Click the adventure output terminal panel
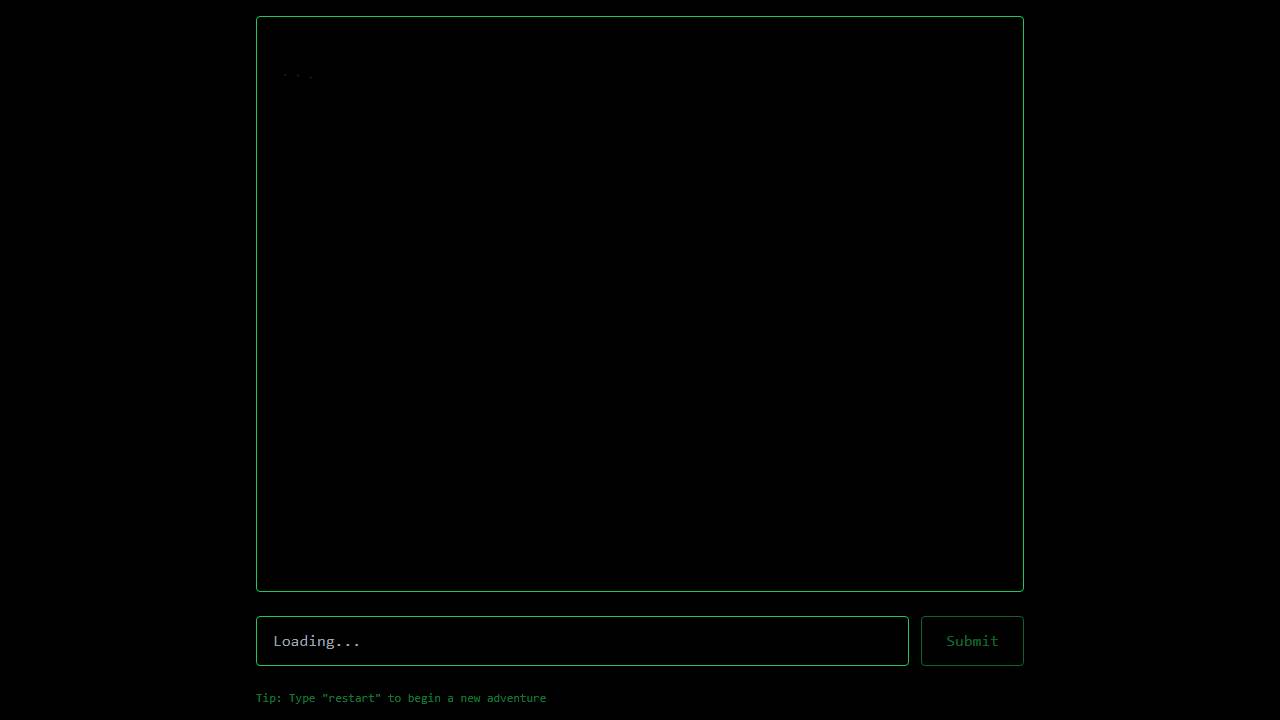This screenshot has width=1280, height=720. click(640, 304)
